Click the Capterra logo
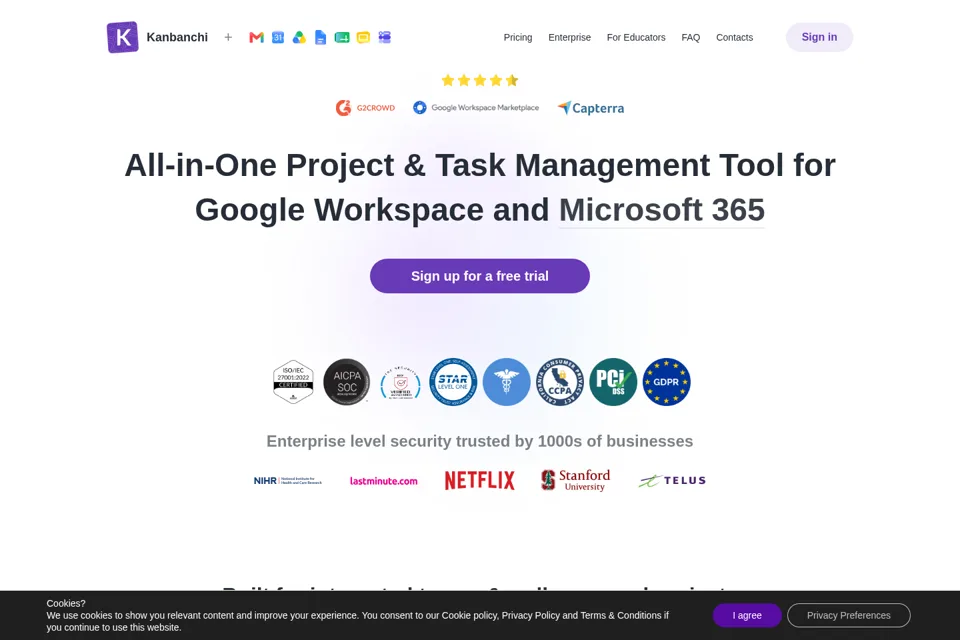960x640 pixels. tap(591, 108)
